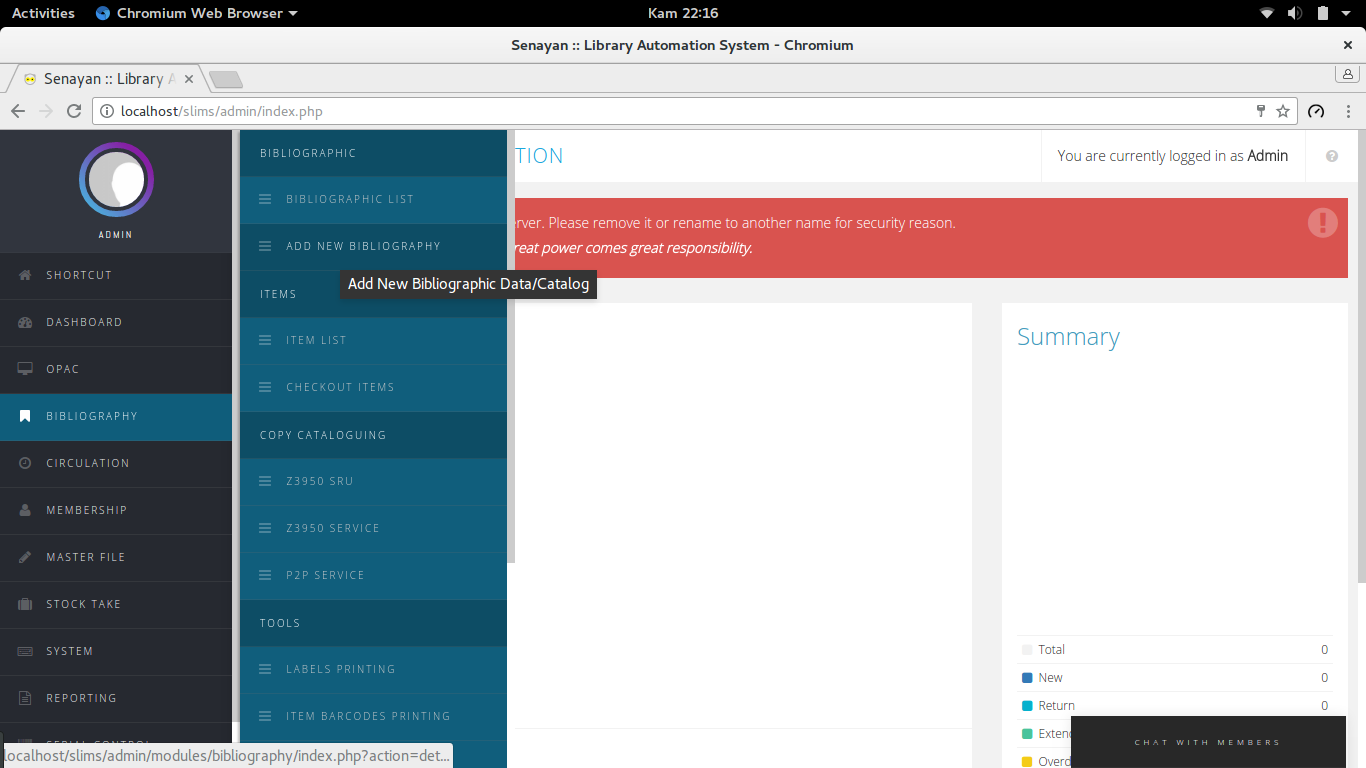1366x768 pixels.
Task: Open Membership via the person icon
Action: (x=25, y=510)
